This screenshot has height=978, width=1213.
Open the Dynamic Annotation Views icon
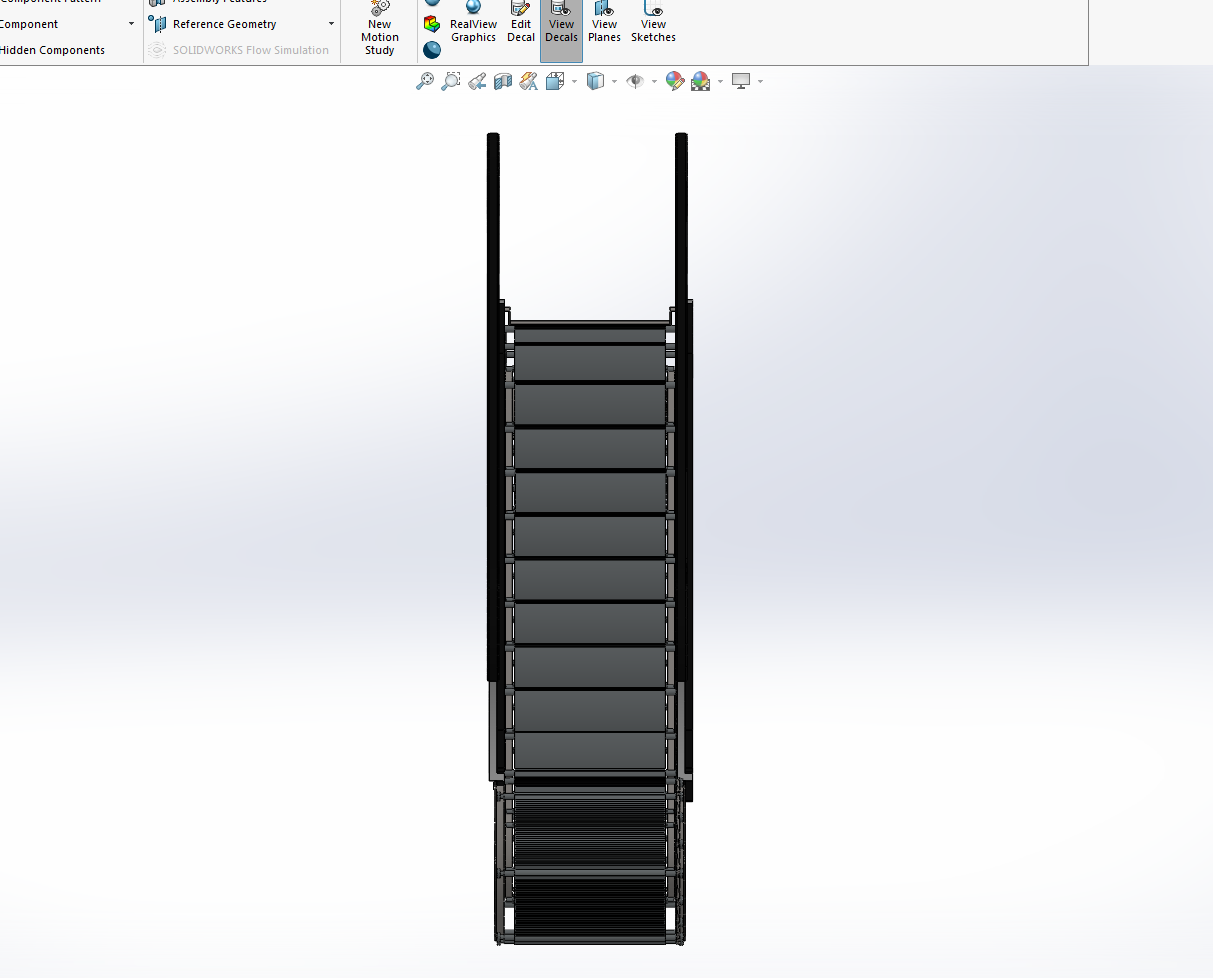(529, 82)
